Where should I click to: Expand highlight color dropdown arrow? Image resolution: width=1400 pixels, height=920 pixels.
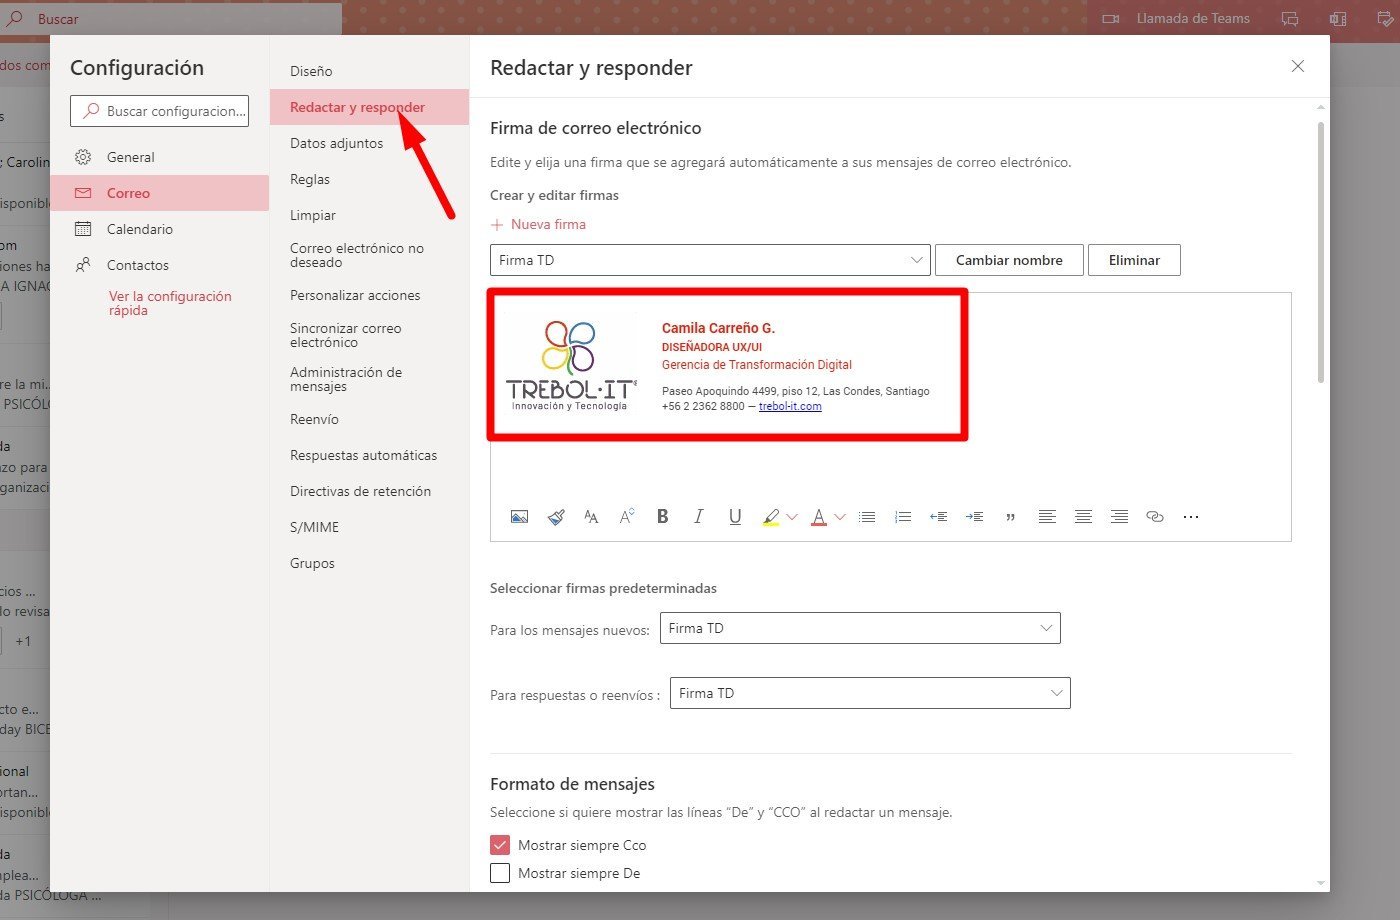pos(792,517)
